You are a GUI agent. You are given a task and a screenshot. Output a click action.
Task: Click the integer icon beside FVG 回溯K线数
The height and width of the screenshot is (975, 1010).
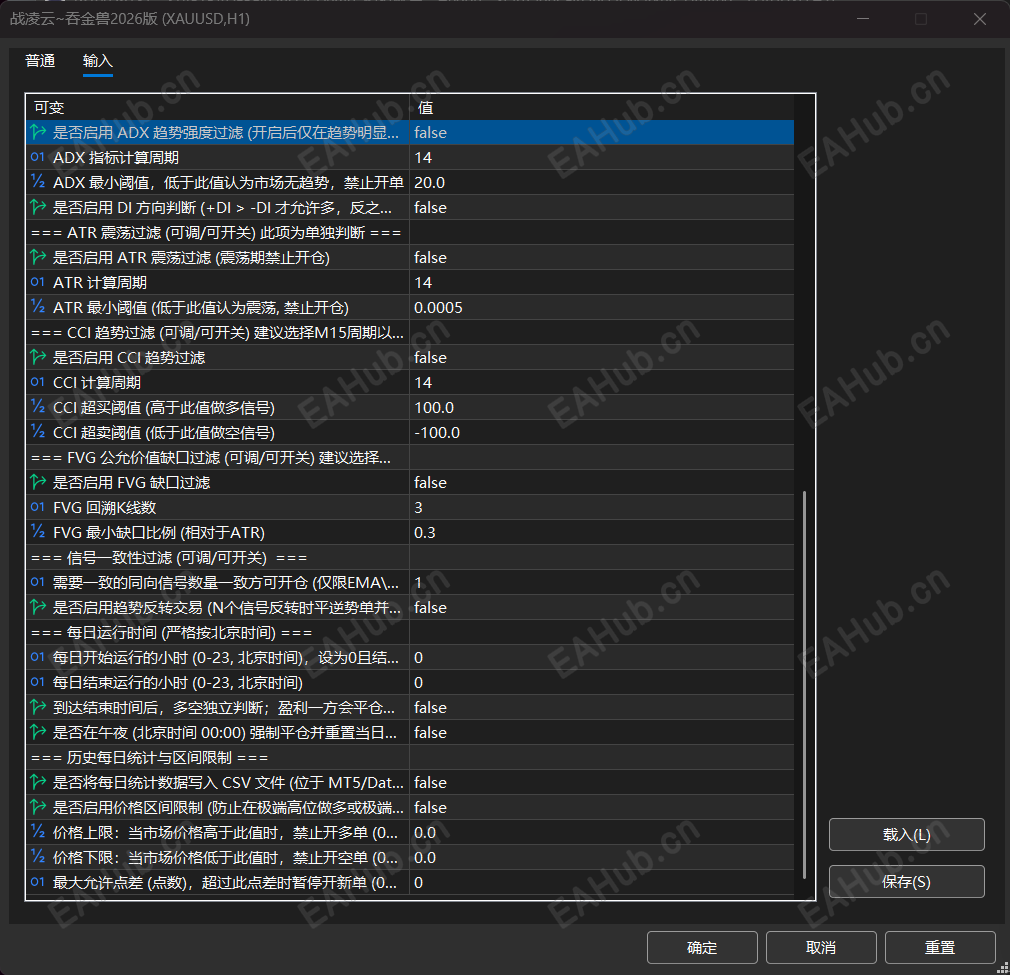(38, 507)
